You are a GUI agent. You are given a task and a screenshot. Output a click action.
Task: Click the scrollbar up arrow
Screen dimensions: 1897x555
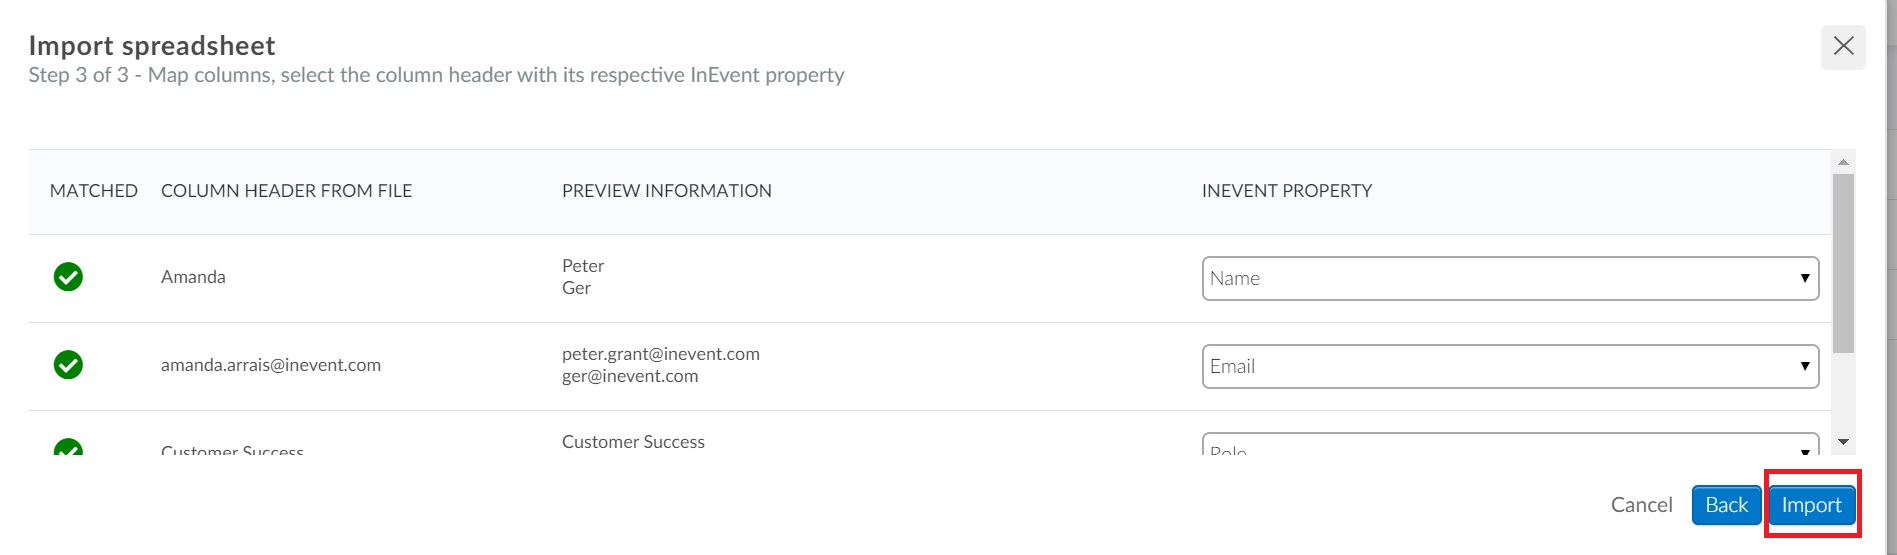pos(1843,162)
